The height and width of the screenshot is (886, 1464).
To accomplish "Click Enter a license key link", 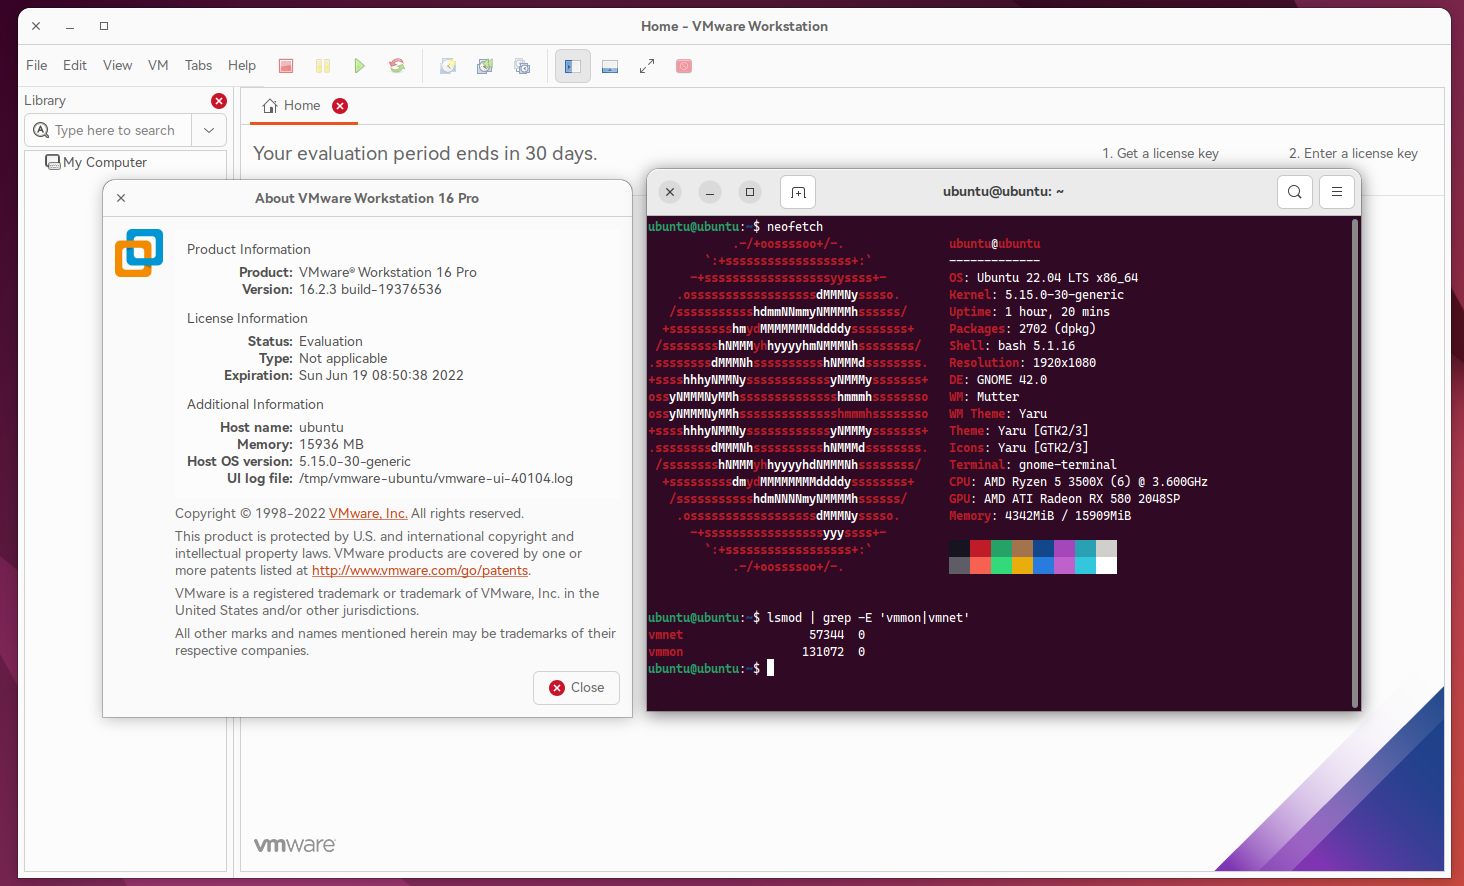I will tap(1353, 153).
